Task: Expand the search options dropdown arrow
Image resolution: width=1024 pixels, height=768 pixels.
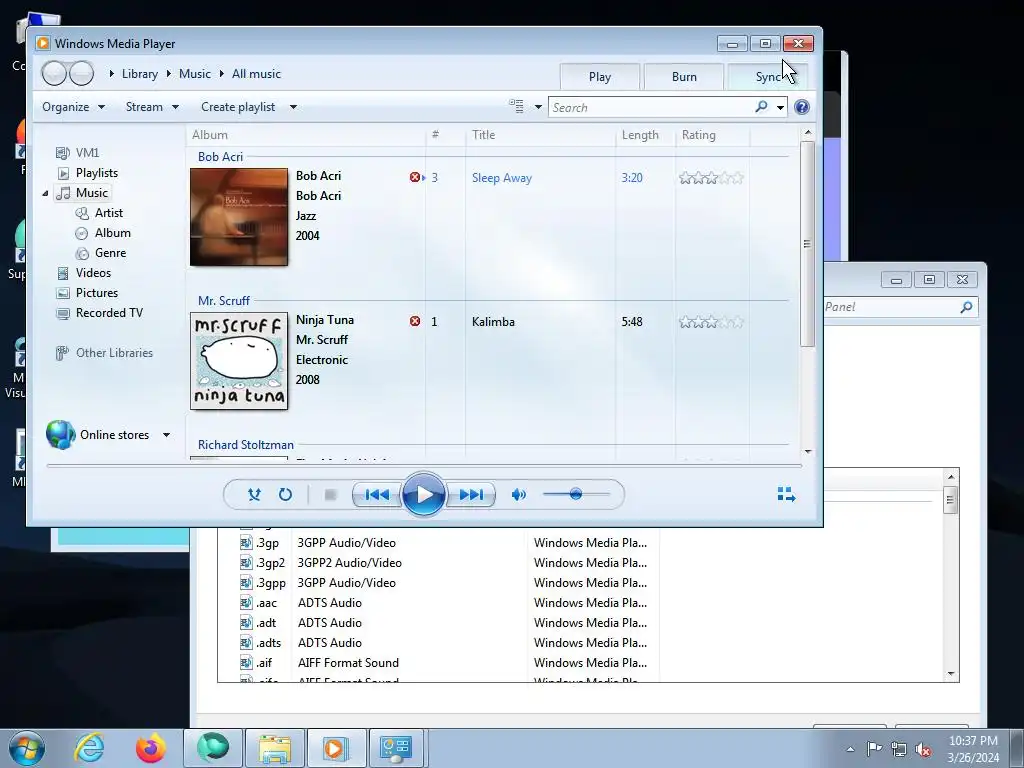Action: [x=780, y=108]
